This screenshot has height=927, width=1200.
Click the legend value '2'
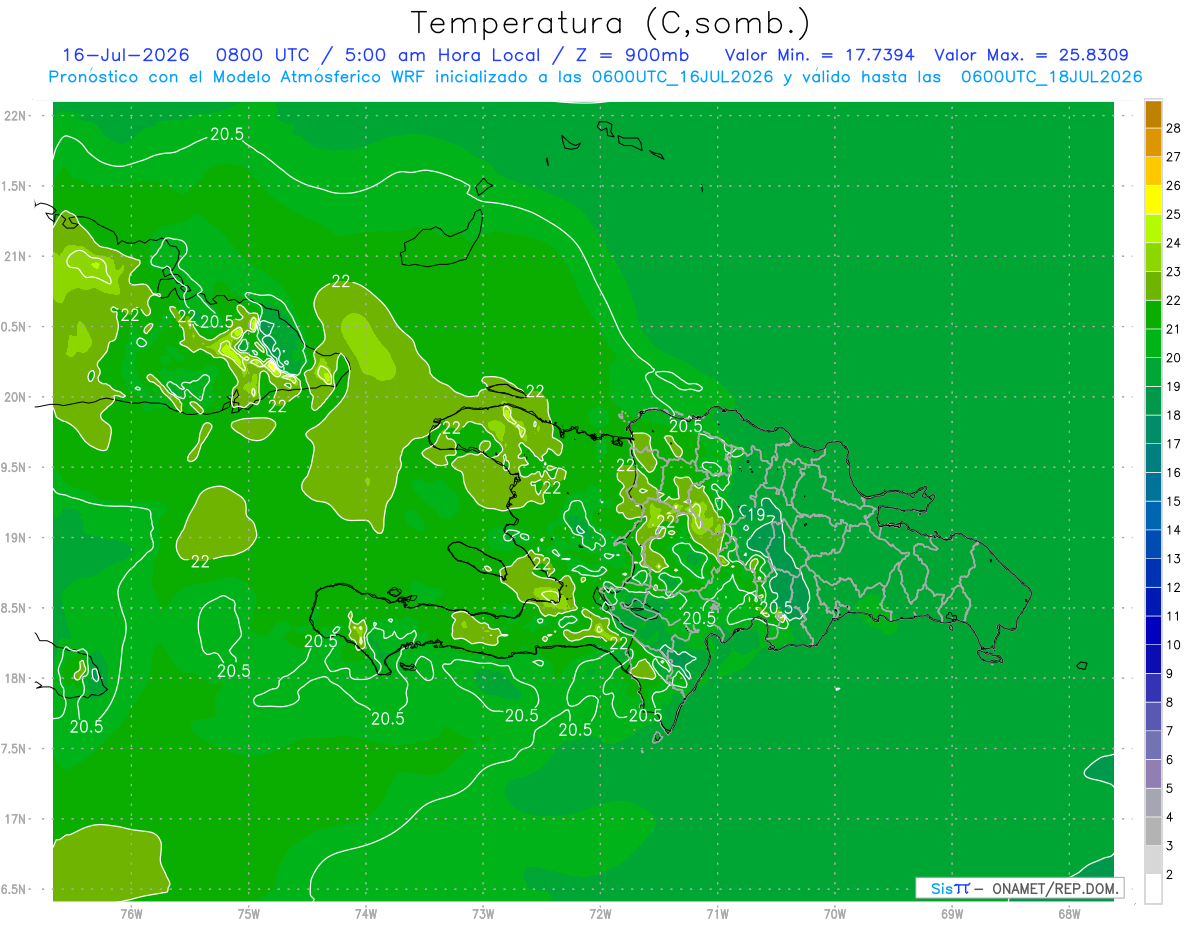[x=1170, y=875]
